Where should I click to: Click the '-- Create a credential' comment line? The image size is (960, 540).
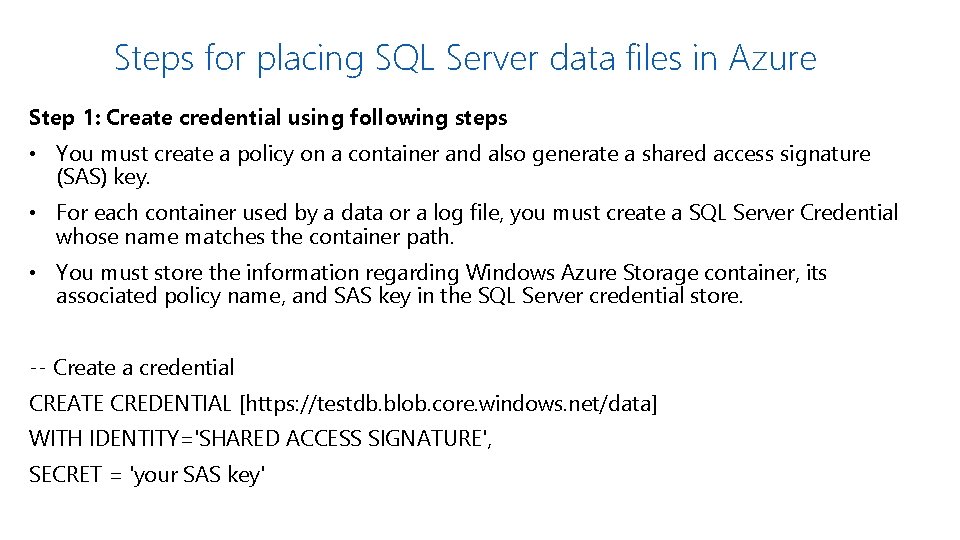pos(132,367)
